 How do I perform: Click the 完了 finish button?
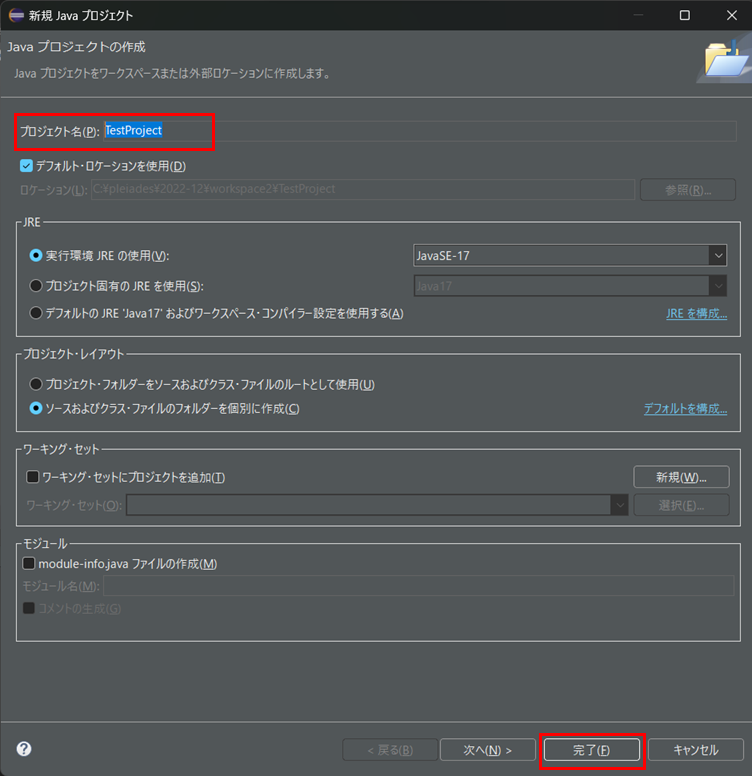tap(591, 750)
